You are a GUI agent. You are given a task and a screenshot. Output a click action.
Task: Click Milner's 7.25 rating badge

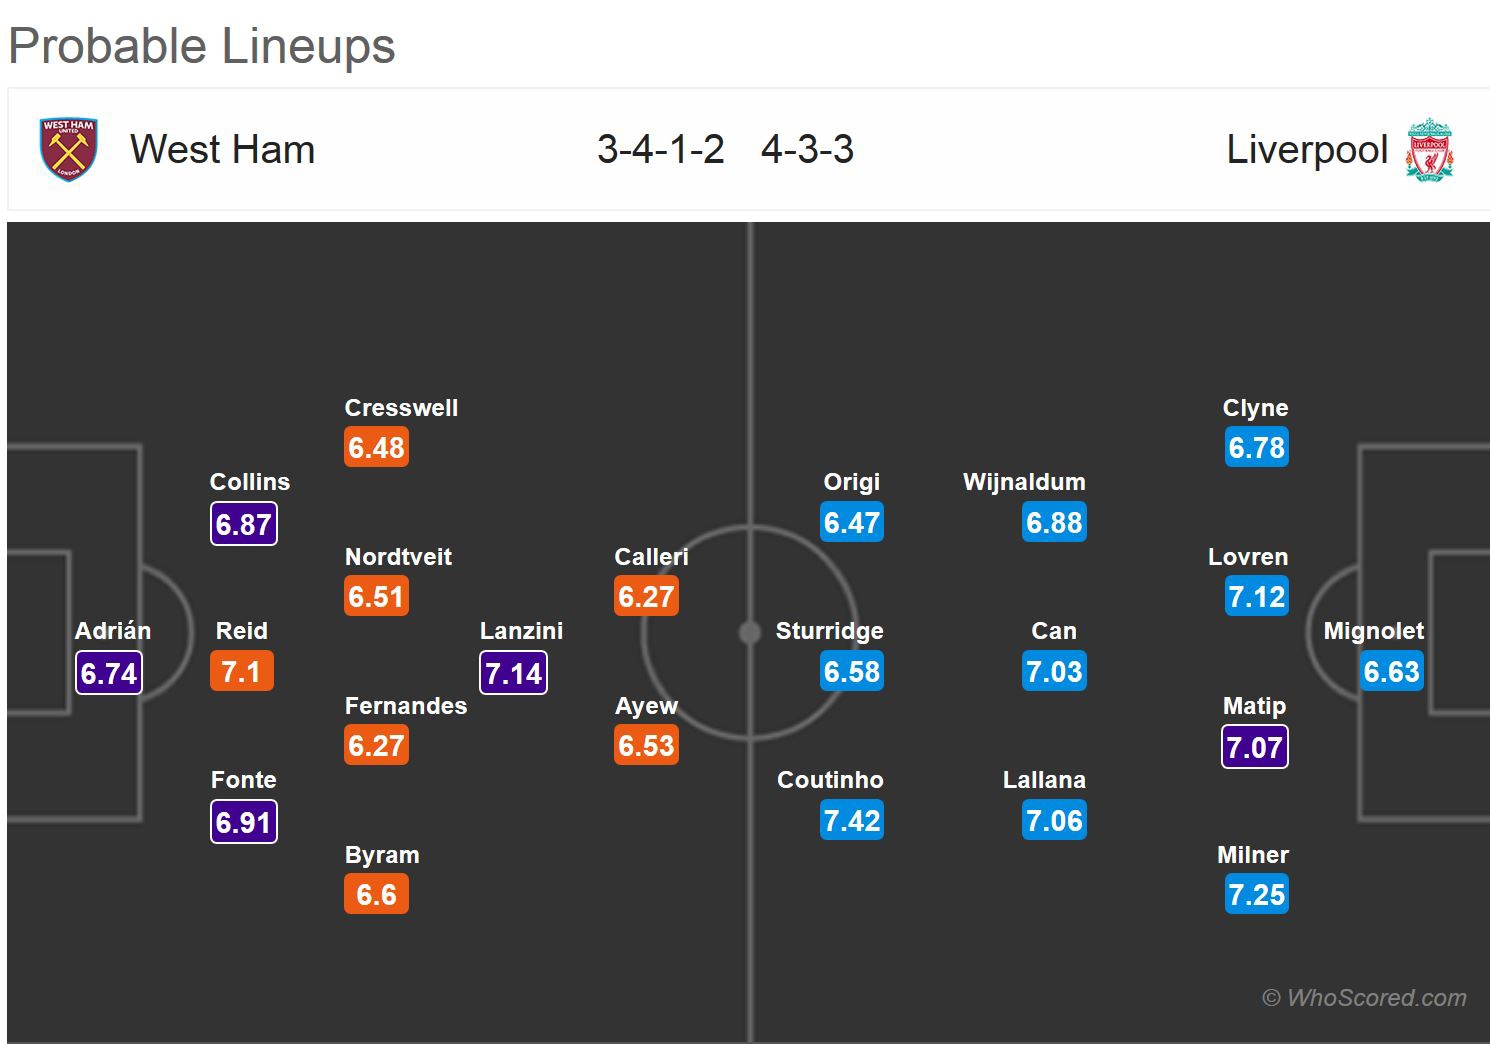click(x=1256, y=895)
